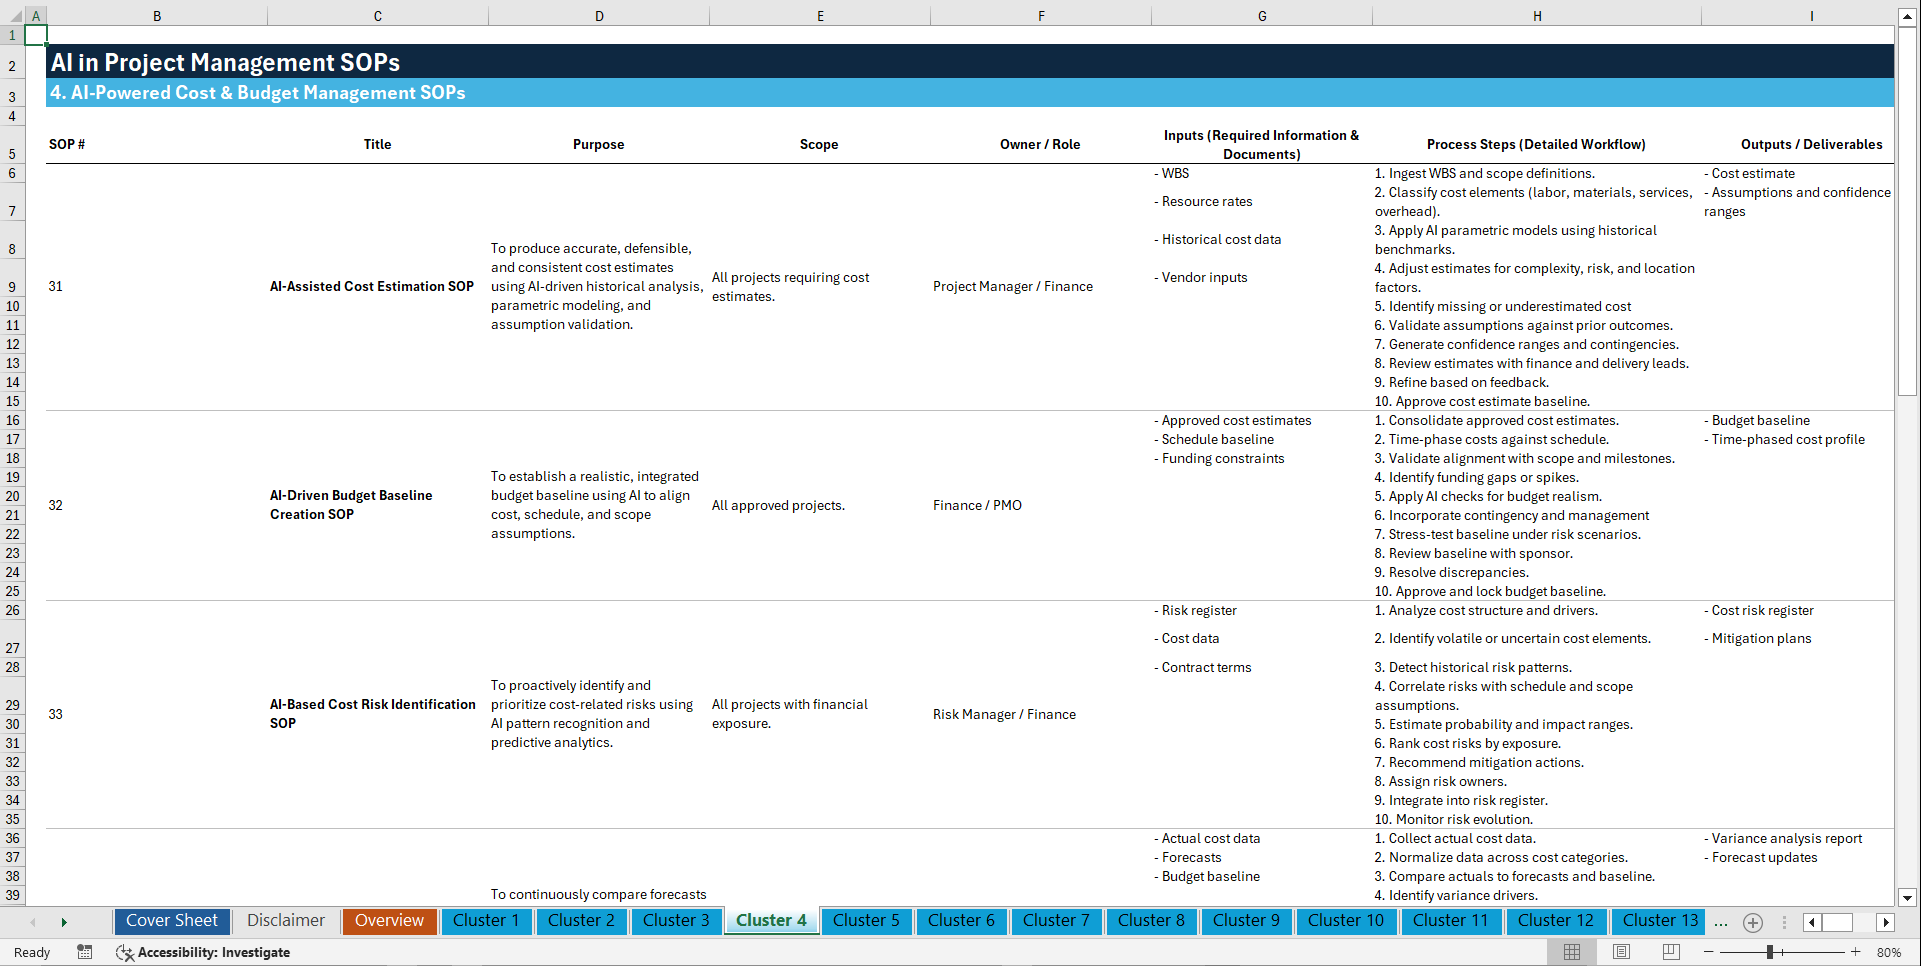
Task: Switch to Normal view in status bar
Action: (1571, 952)
